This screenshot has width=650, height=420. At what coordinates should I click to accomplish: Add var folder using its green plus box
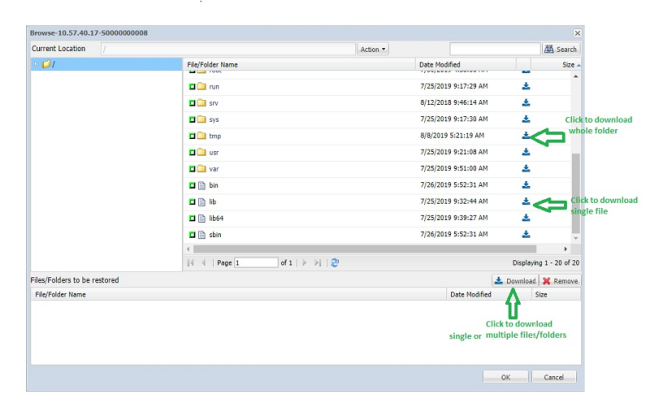click(192, 169)
